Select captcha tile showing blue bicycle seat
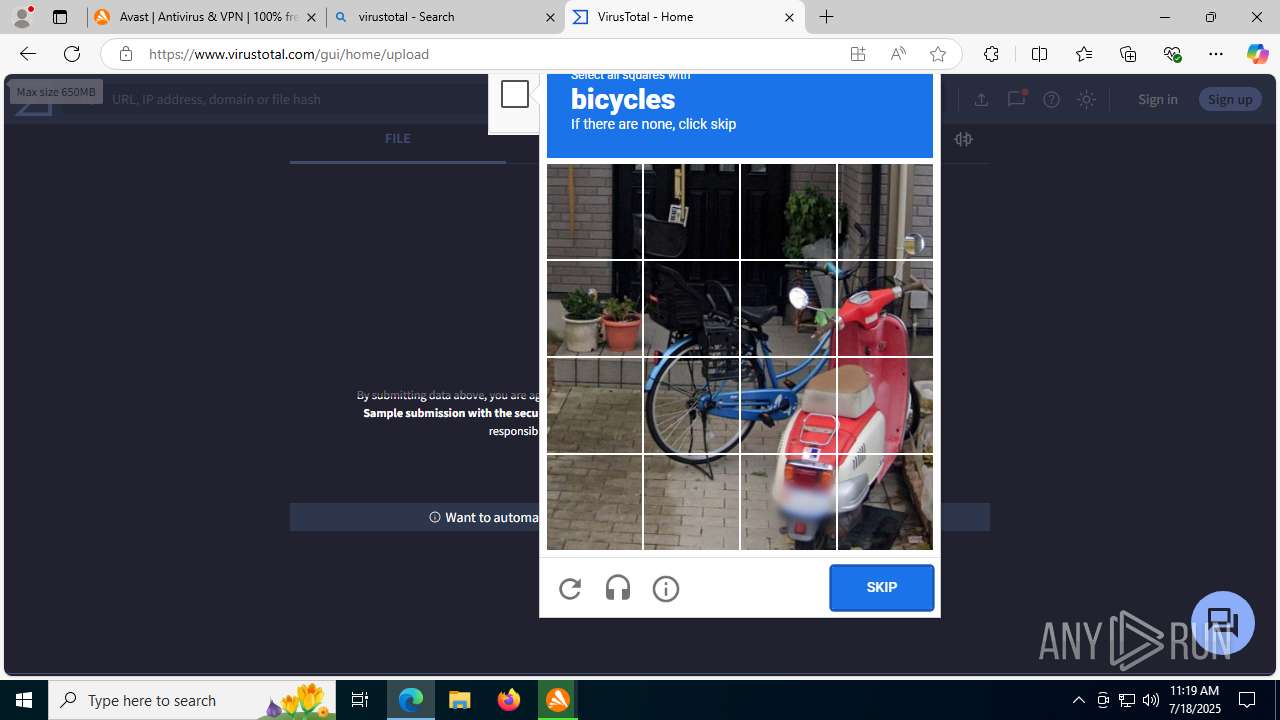 (691, 309)
